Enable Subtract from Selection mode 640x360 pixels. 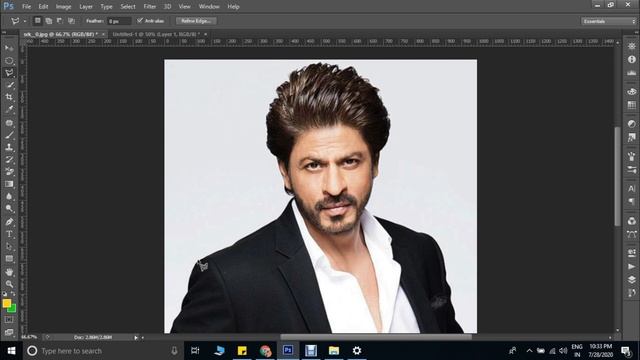click(60, 20)
